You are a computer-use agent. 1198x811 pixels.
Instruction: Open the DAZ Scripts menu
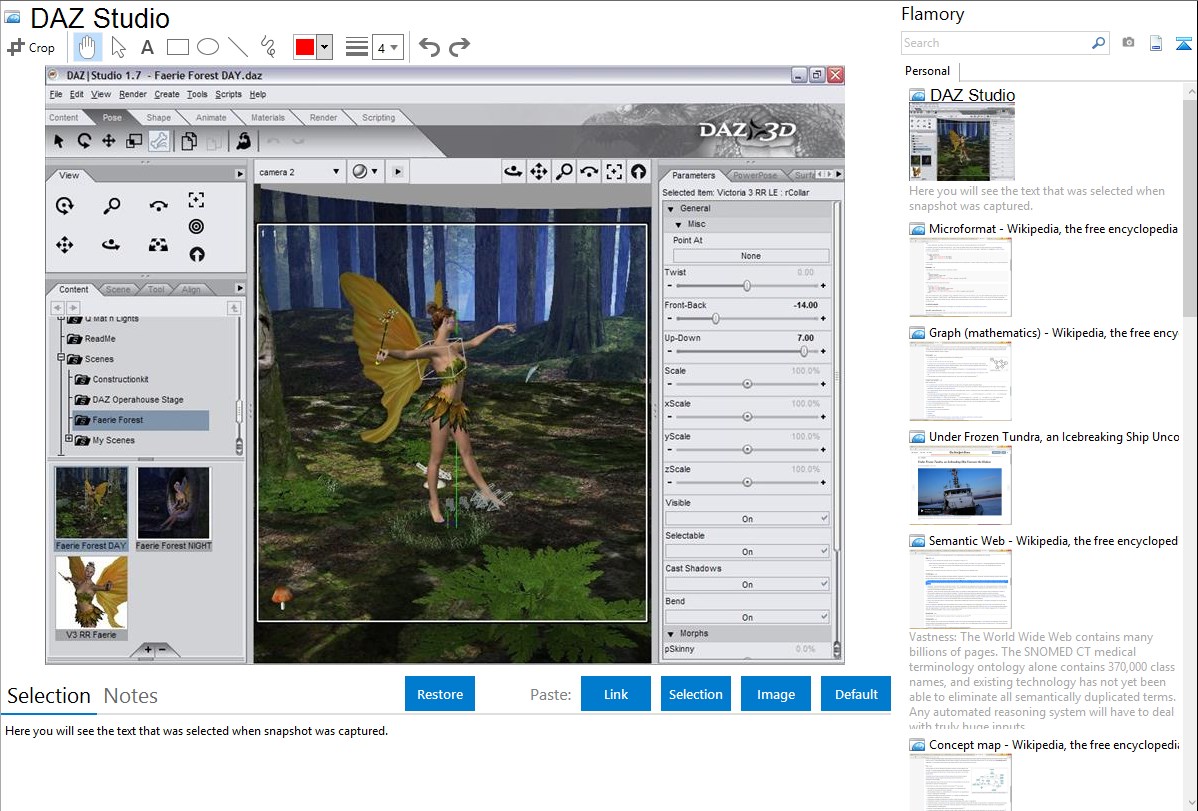point(228,95)
